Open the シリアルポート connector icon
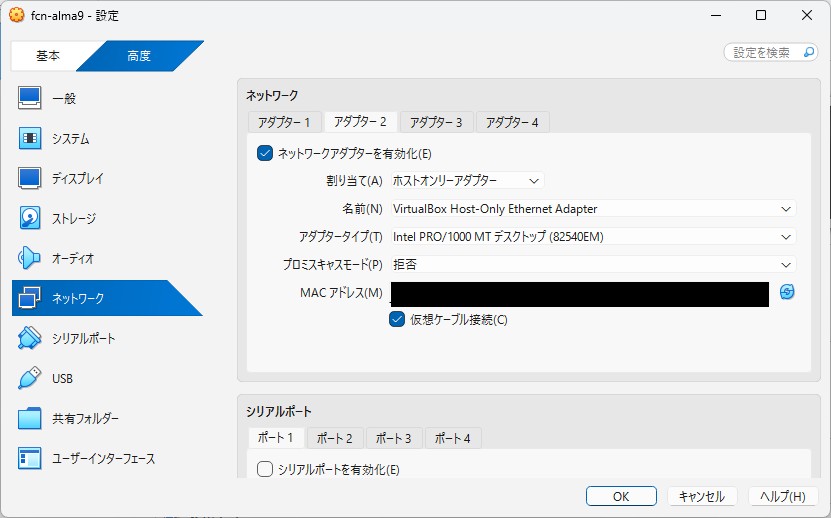831x518 pixels. pos(29,338)
